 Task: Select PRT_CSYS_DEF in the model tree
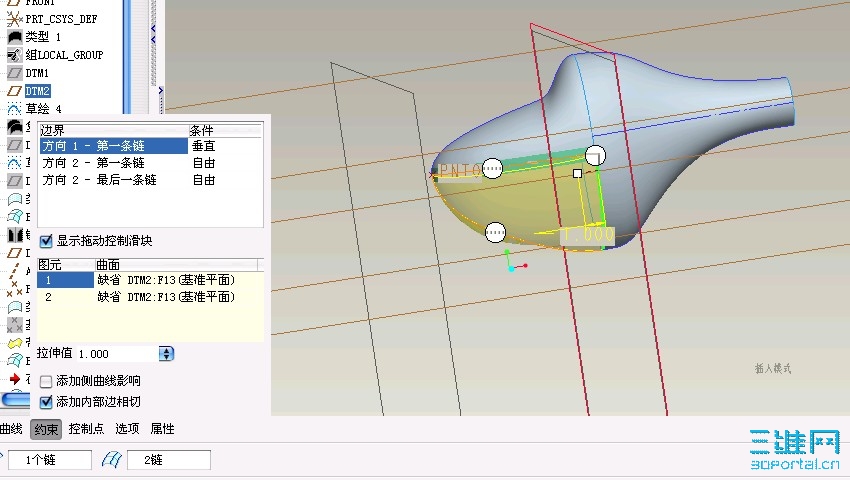(61, 19)
